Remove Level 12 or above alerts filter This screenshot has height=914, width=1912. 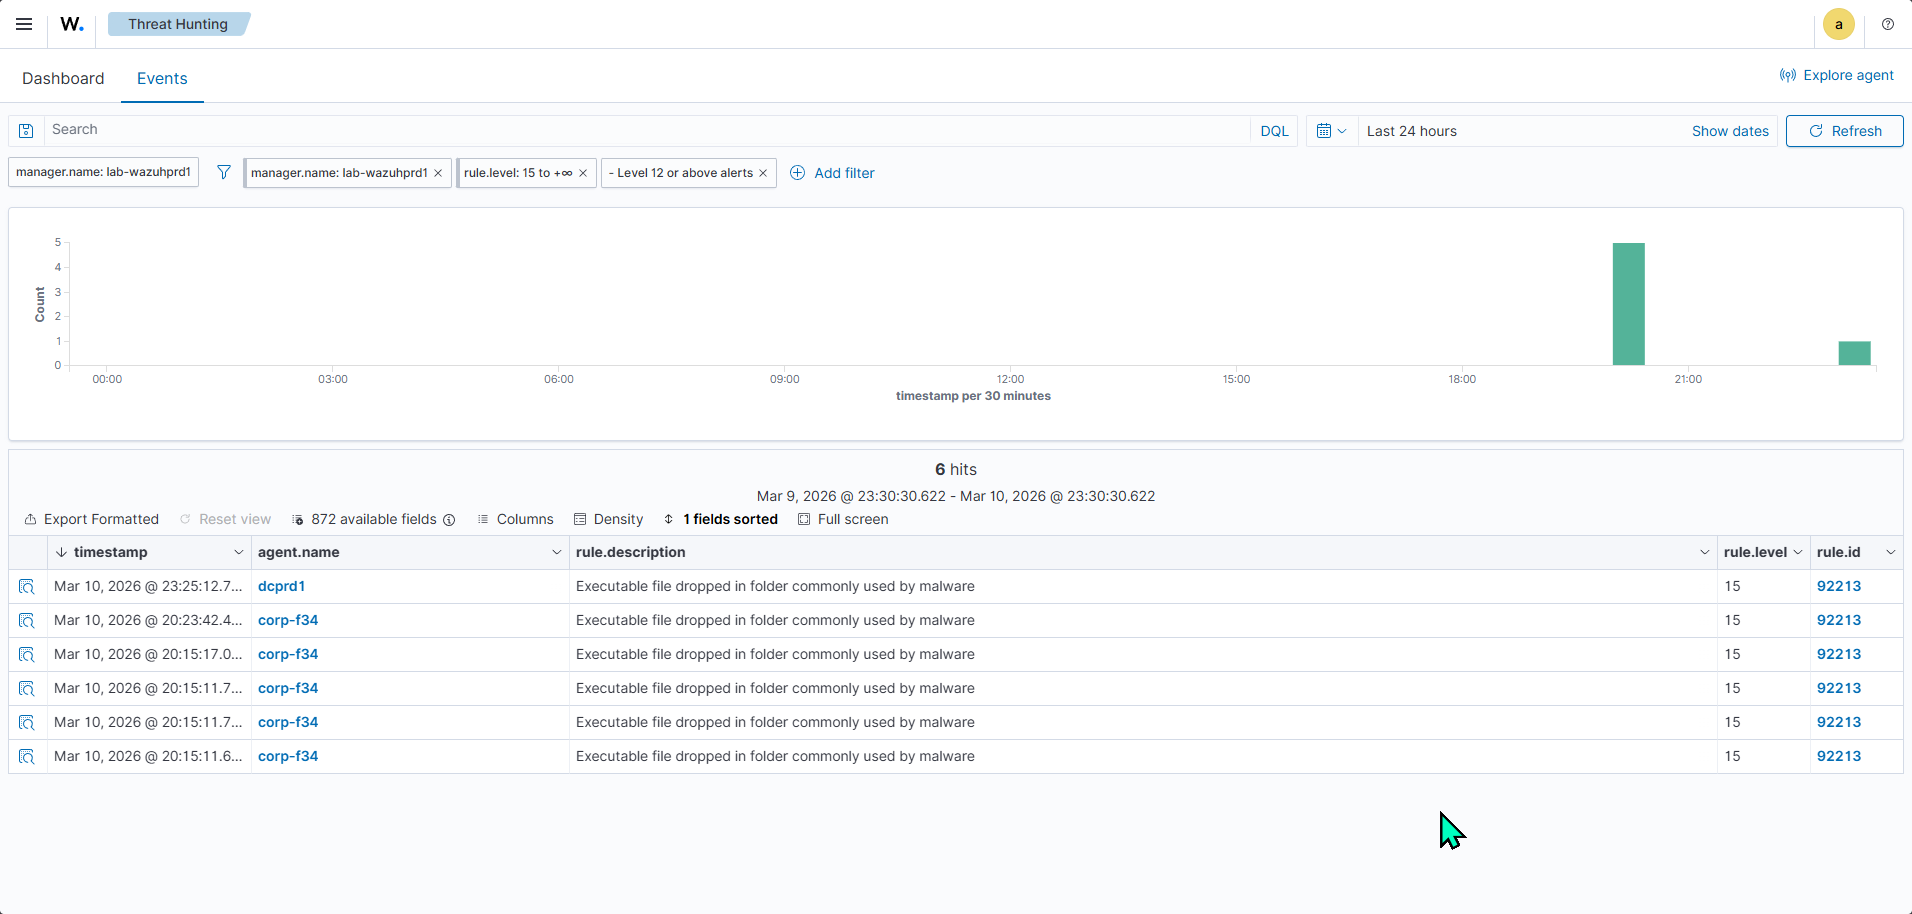[763, 173]
